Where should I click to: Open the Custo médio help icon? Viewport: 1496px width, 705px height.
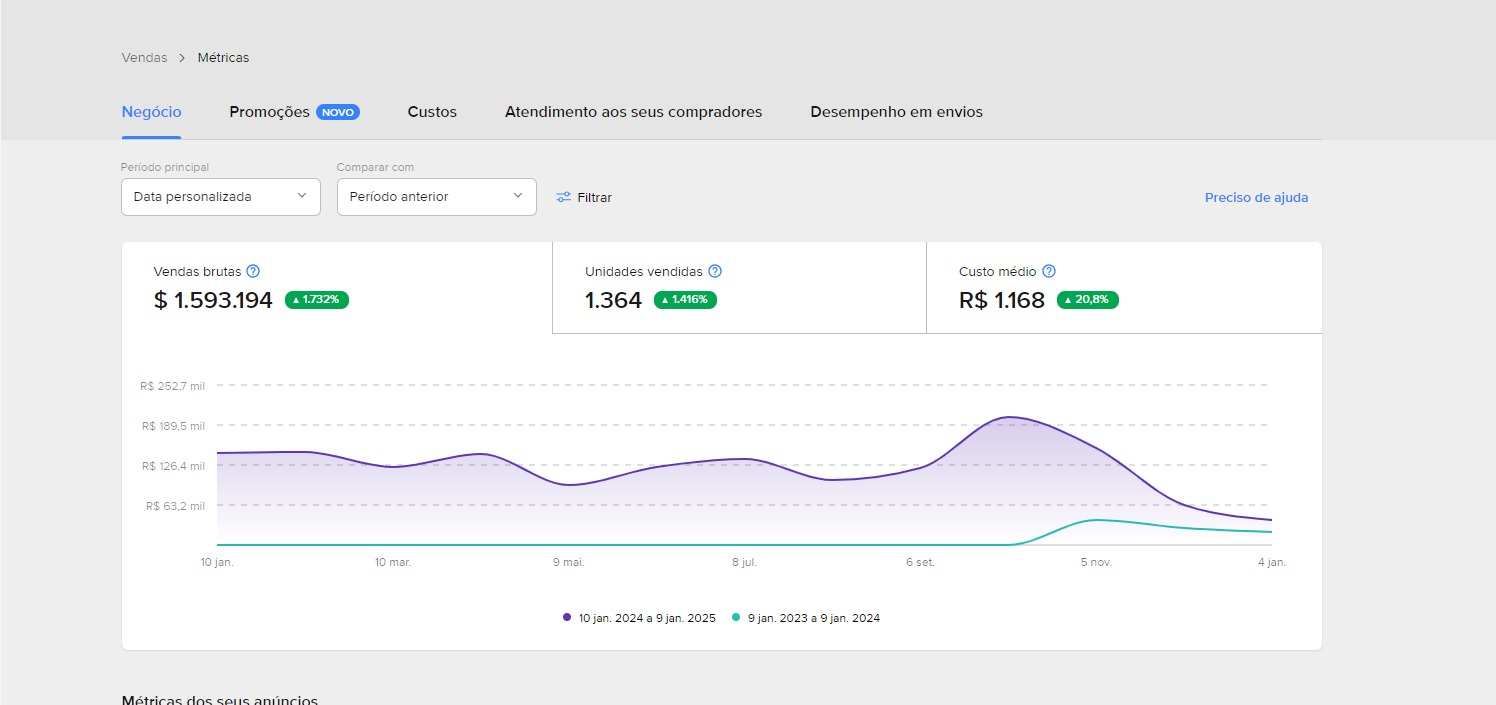[1049, 271]
